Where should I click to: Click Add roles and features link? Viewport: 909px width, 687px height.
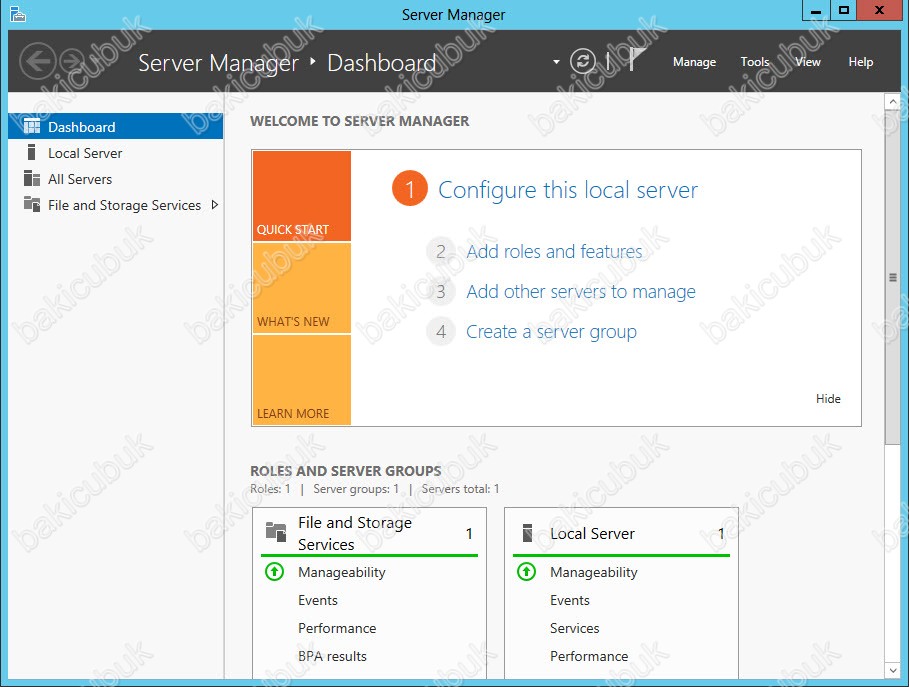pyautogui.click(x=554, y=252)
